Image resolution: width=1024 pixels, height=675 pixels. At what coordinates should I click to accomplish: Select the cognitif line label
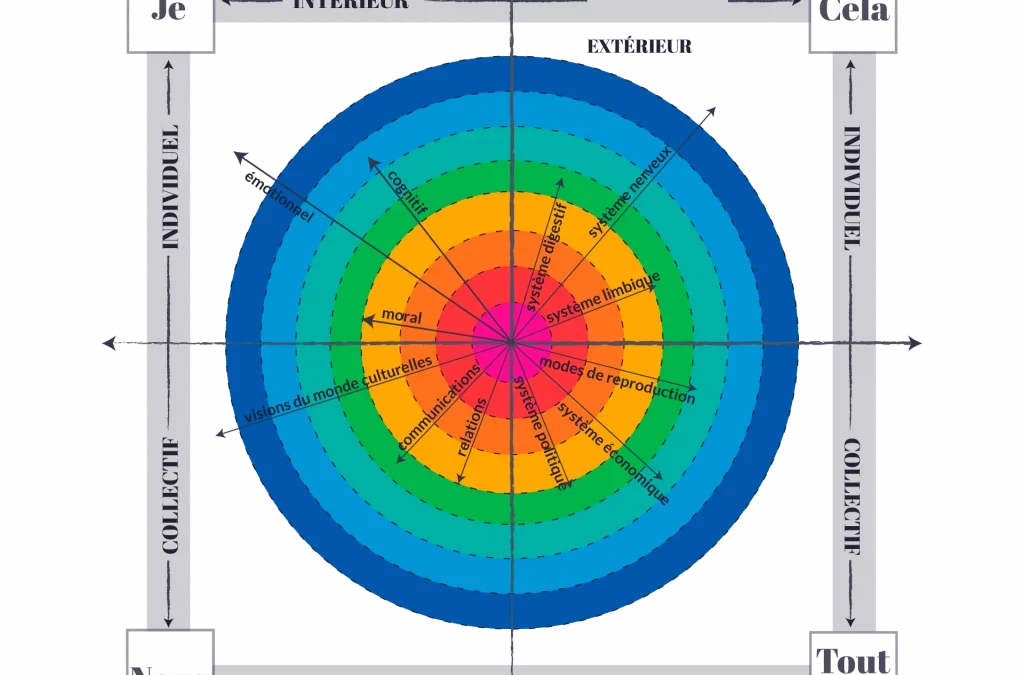[x=407, y=194]
